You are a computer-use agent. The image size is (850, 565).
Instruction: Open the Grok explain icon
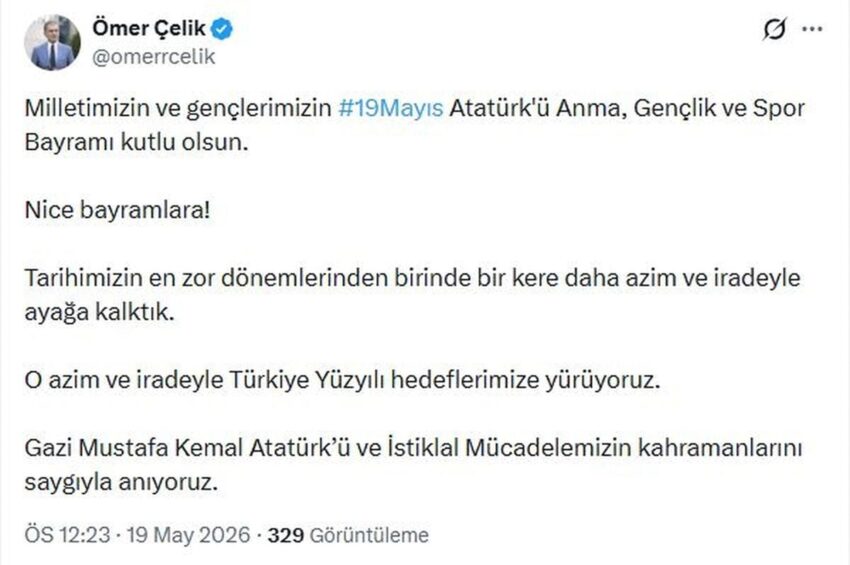pyautogui.click(x=774, y=29)
